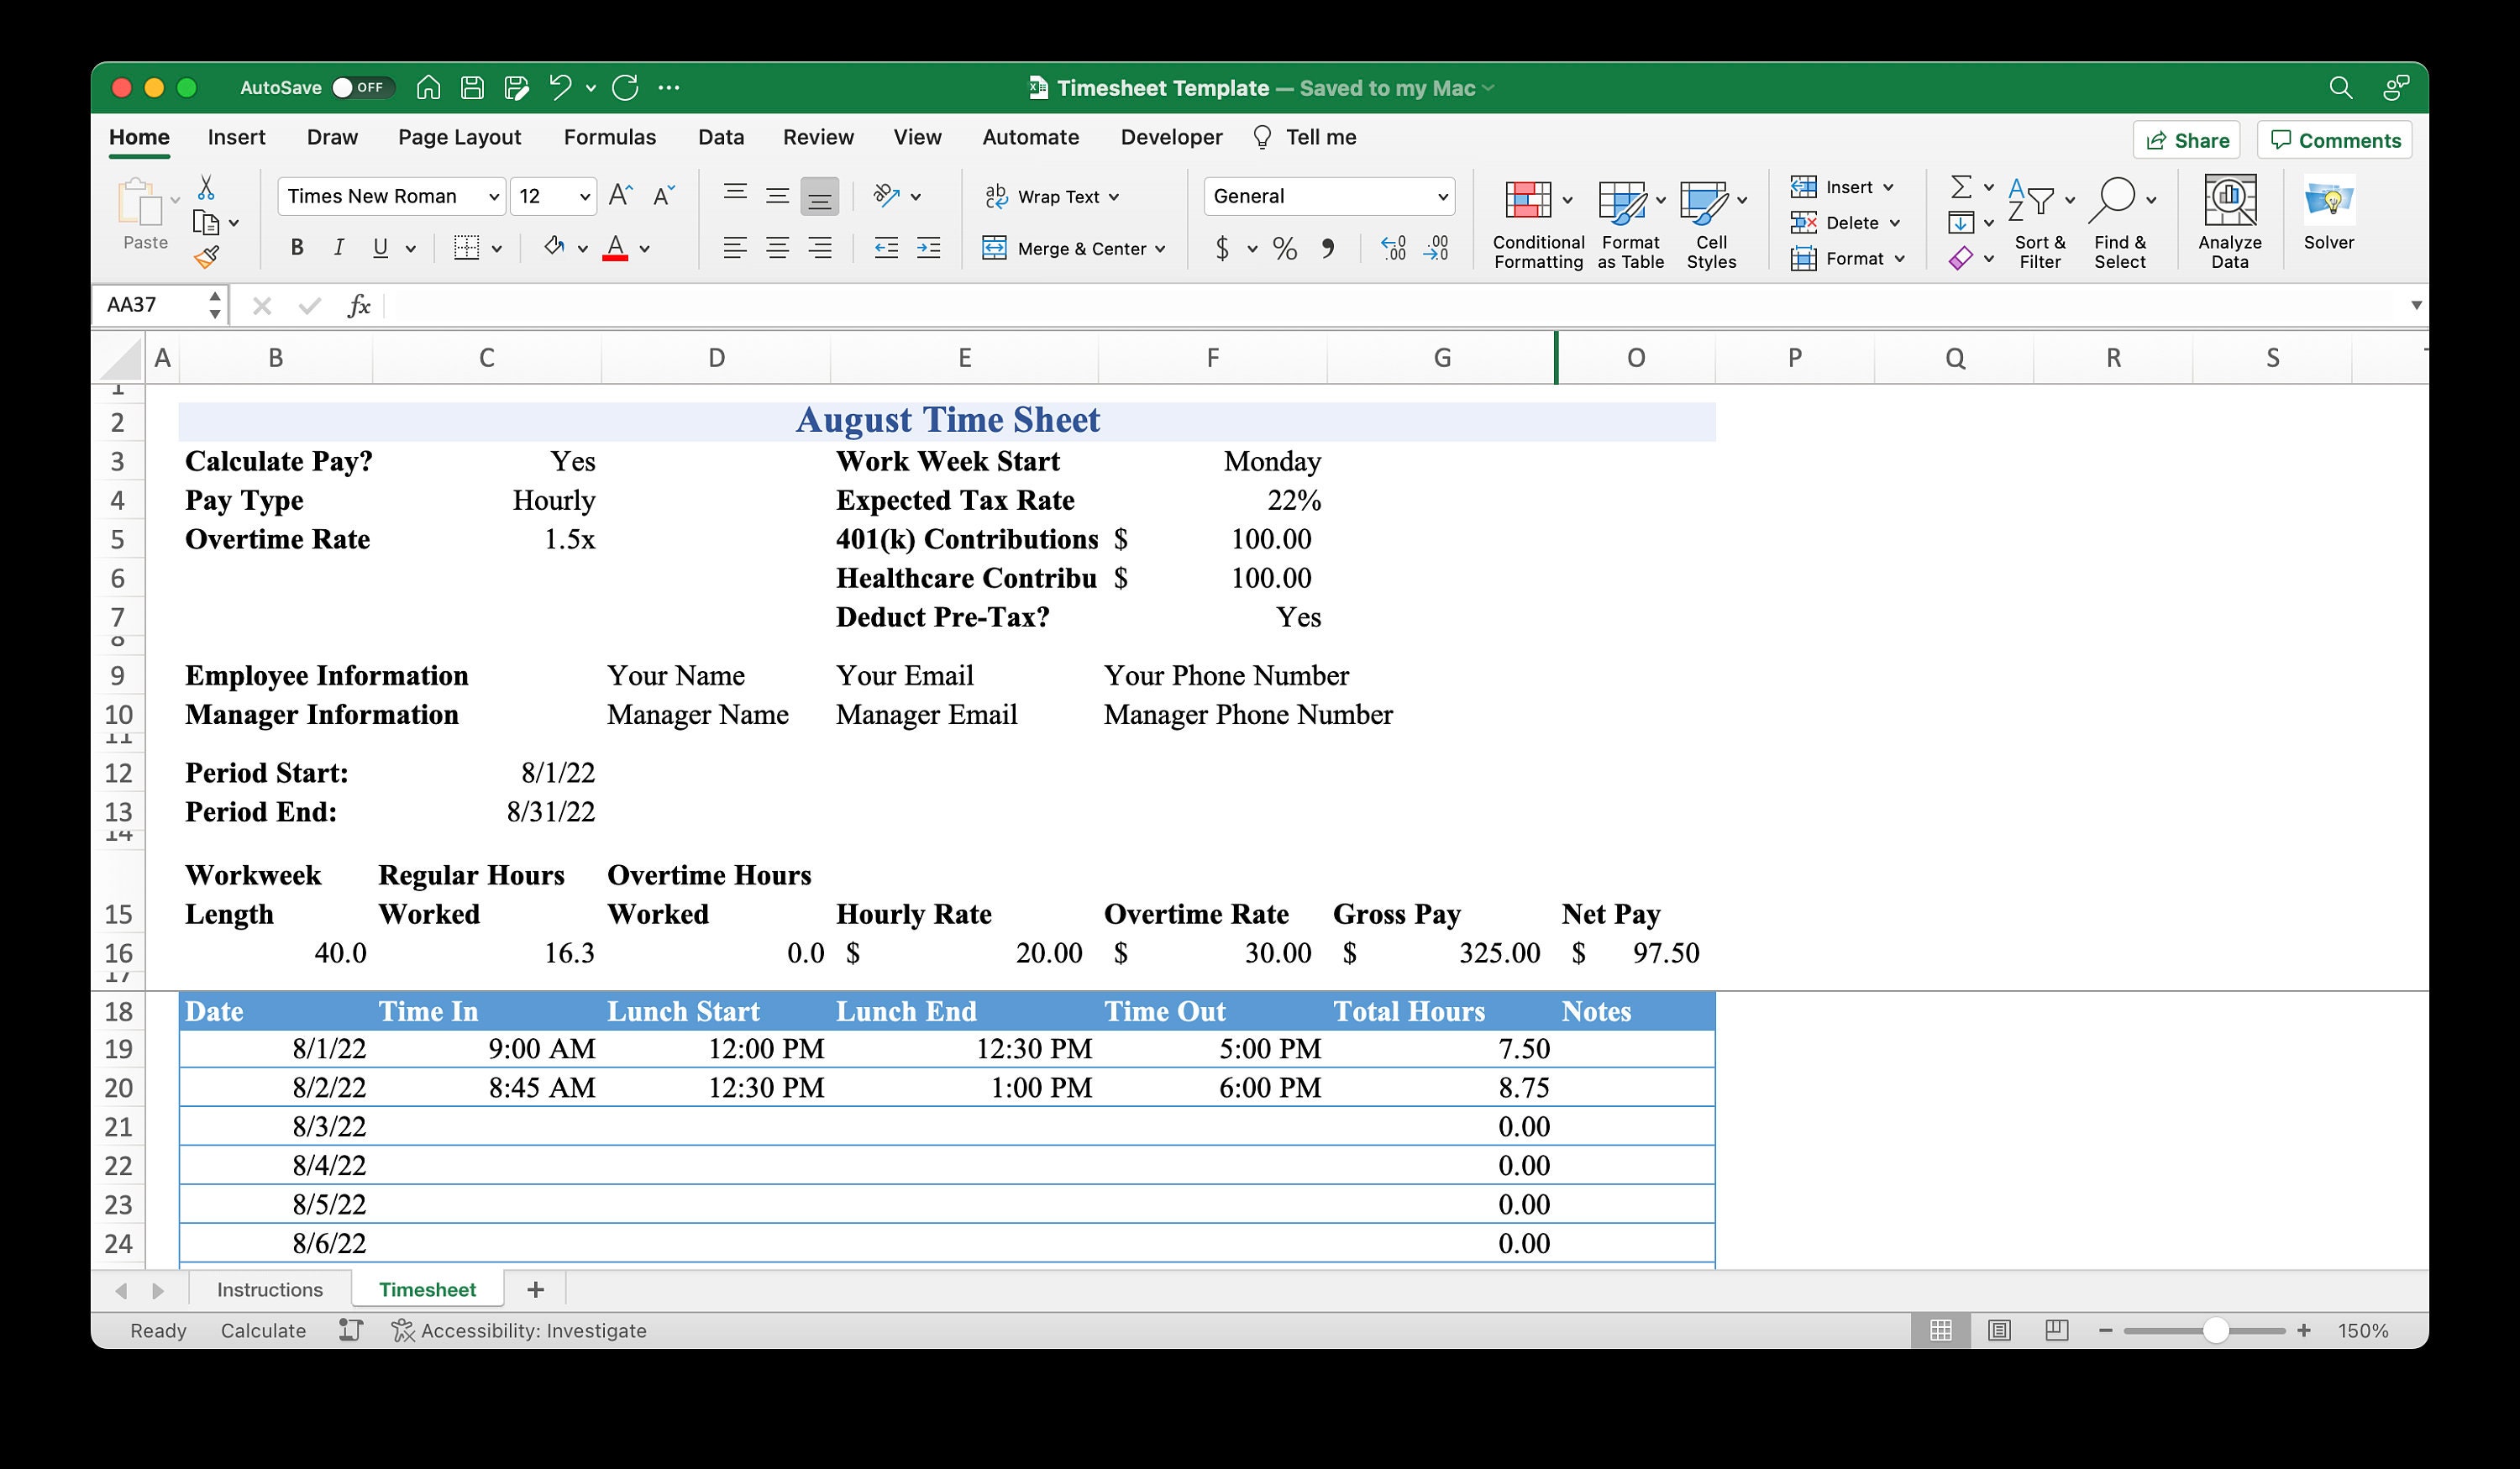The image size is (2520, 1469).
Task: Open the General number format dropdown
Action: (x=1329, y=196)
